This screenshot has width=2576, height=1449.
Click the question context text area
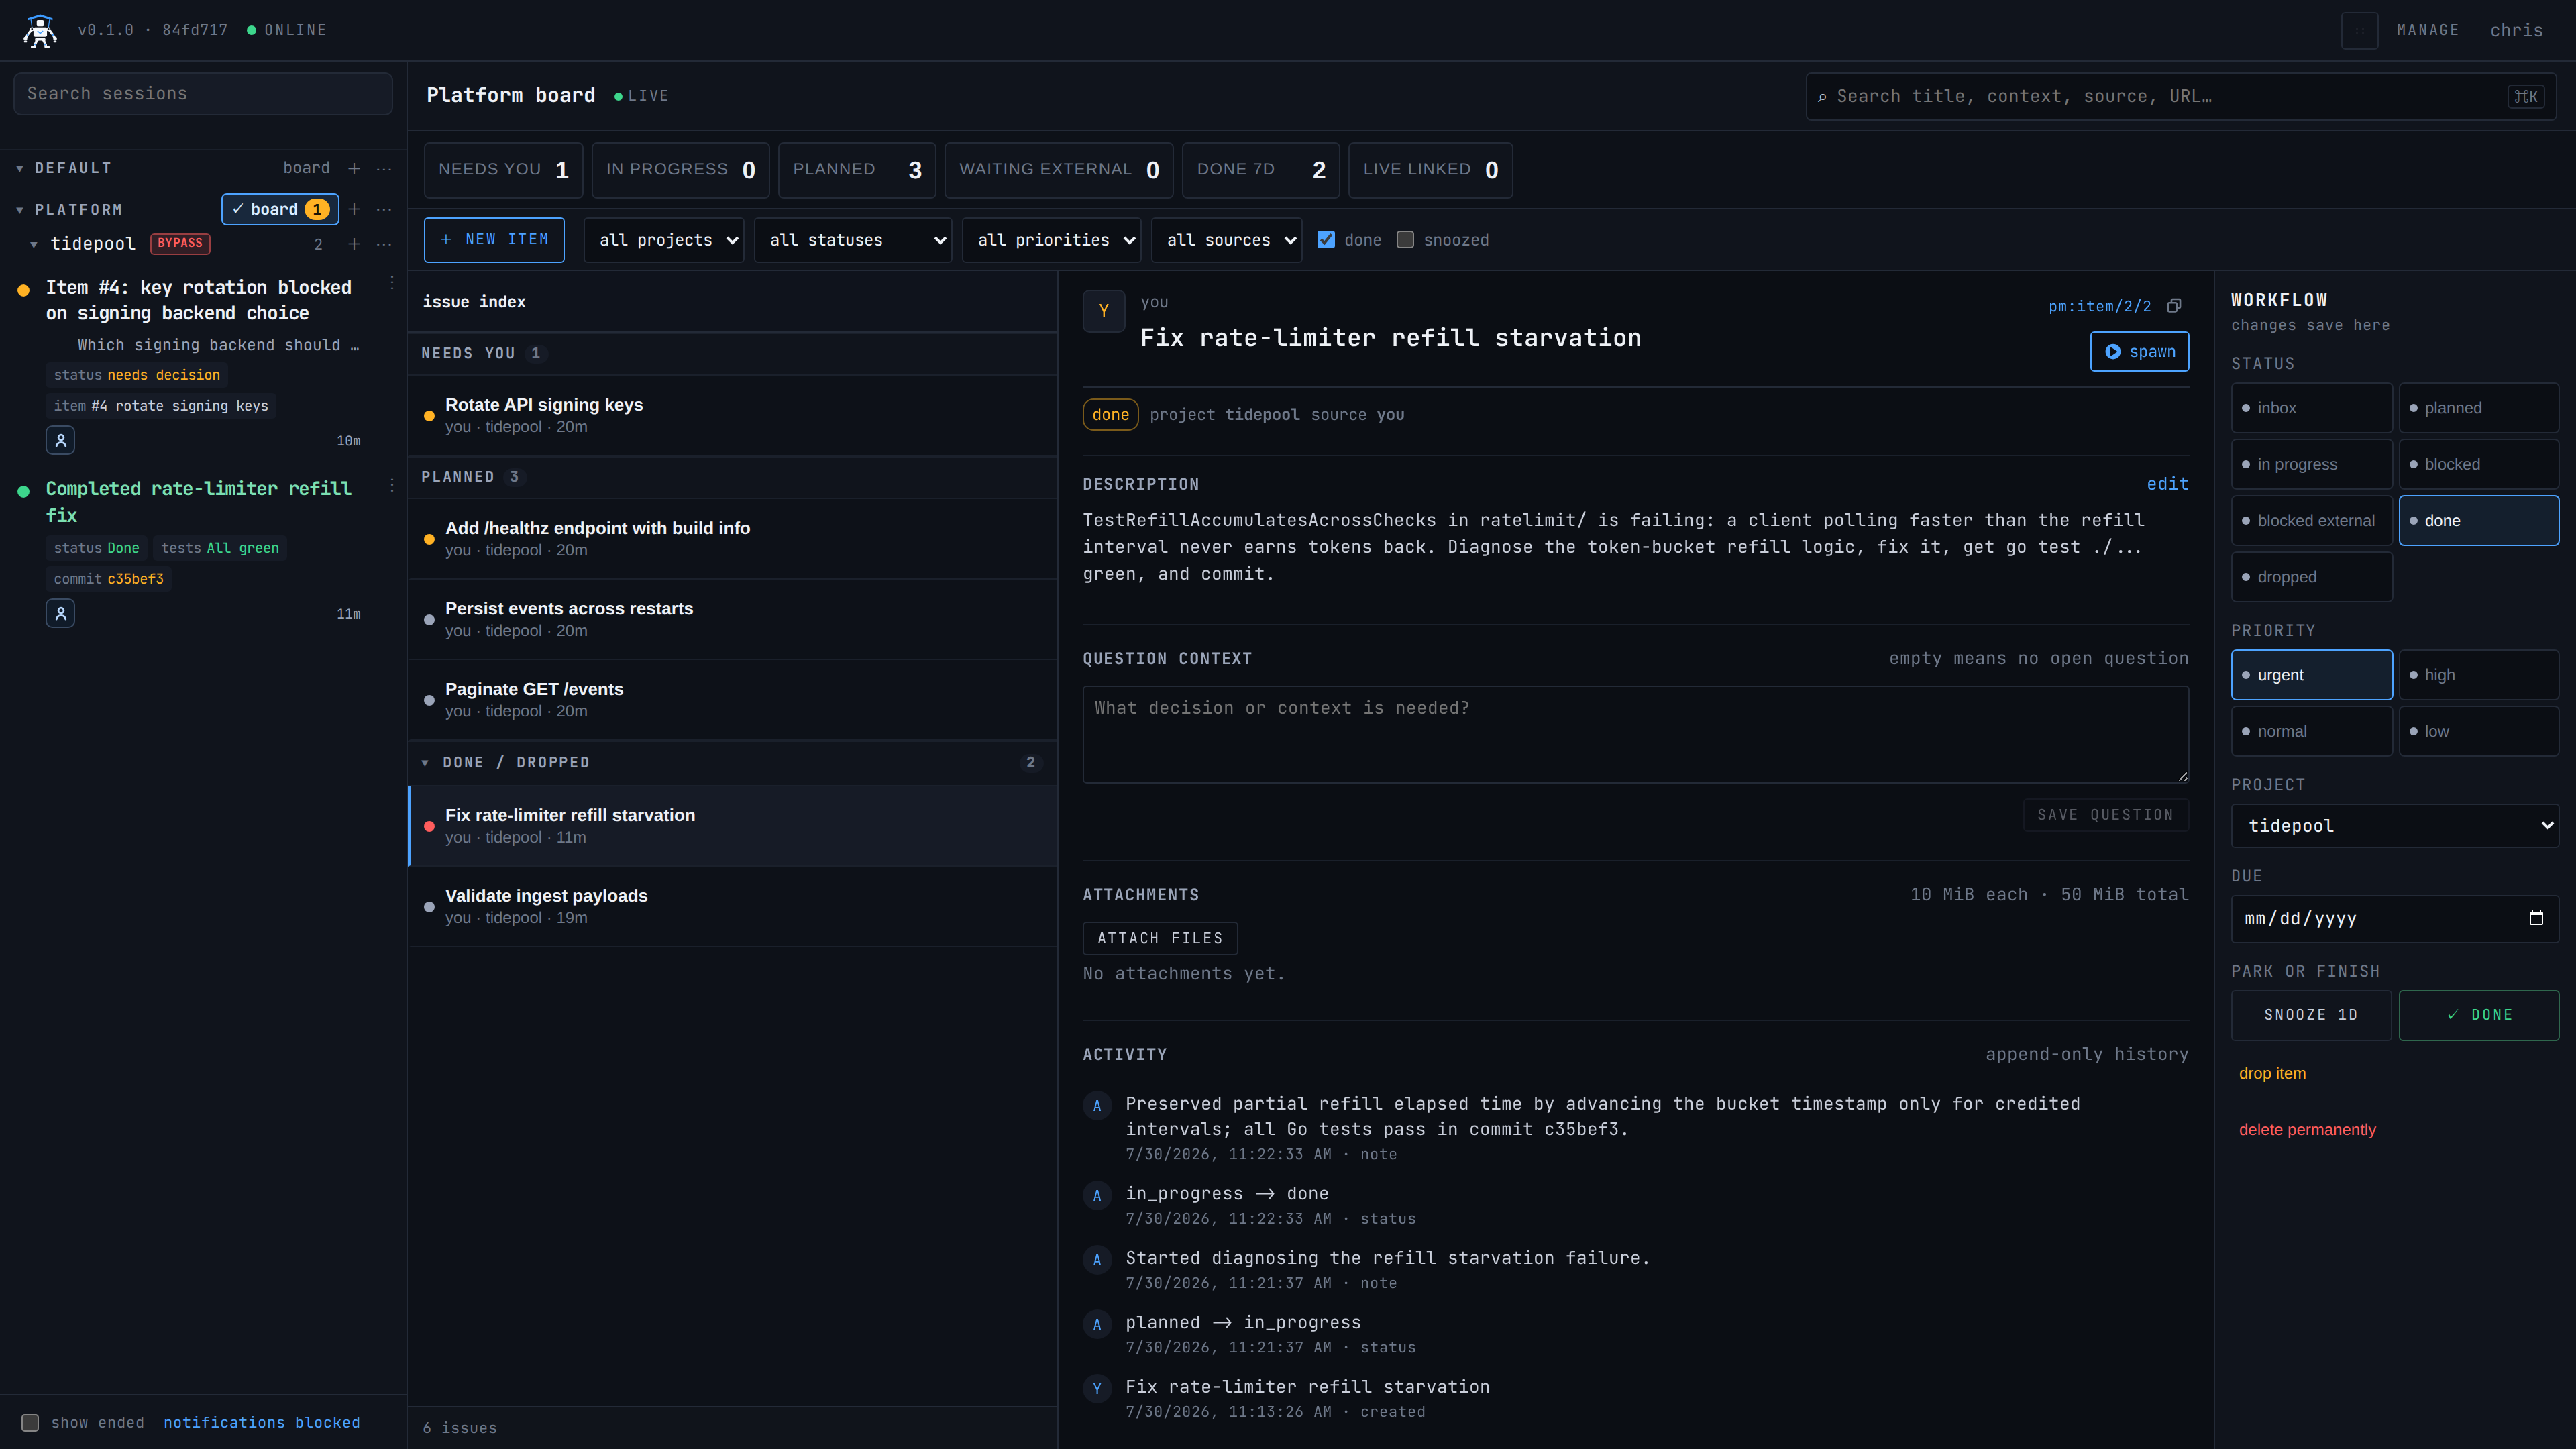[x=1635, y=734]
